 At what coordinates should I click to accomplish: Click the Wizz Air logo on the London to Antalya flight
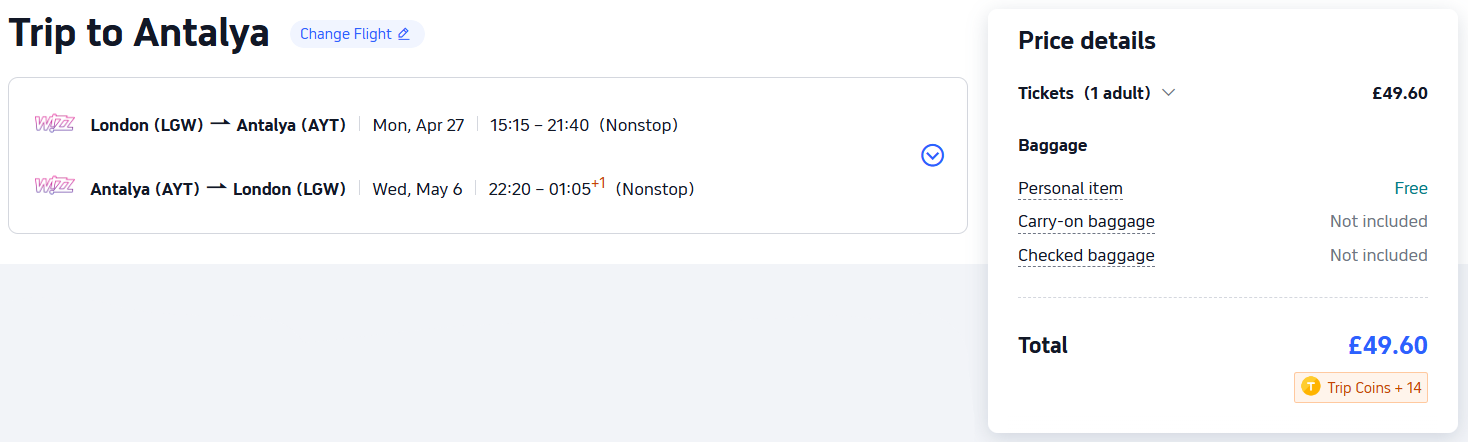point(54,124)
